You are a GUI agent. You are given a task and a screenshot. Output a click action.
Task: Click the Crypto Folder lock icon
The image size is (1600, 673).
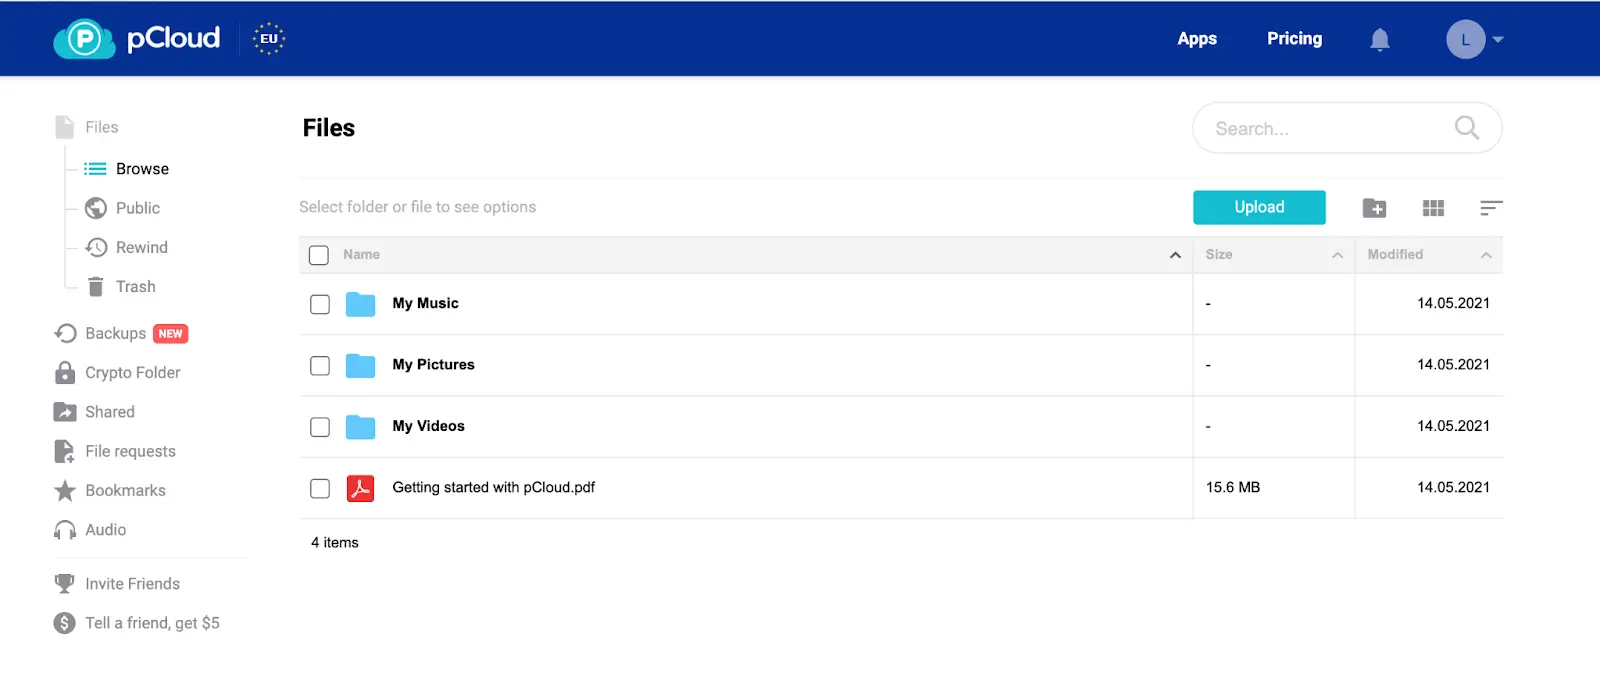[65, 372]
